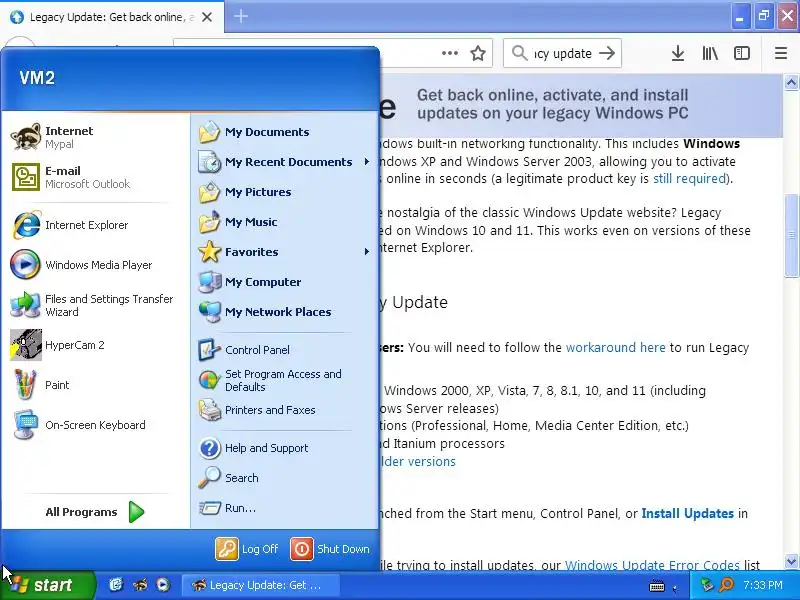
Task: Launch Microsoft Outlook E-mail entry
Action: pyautogui.click(x=94, y=177)
